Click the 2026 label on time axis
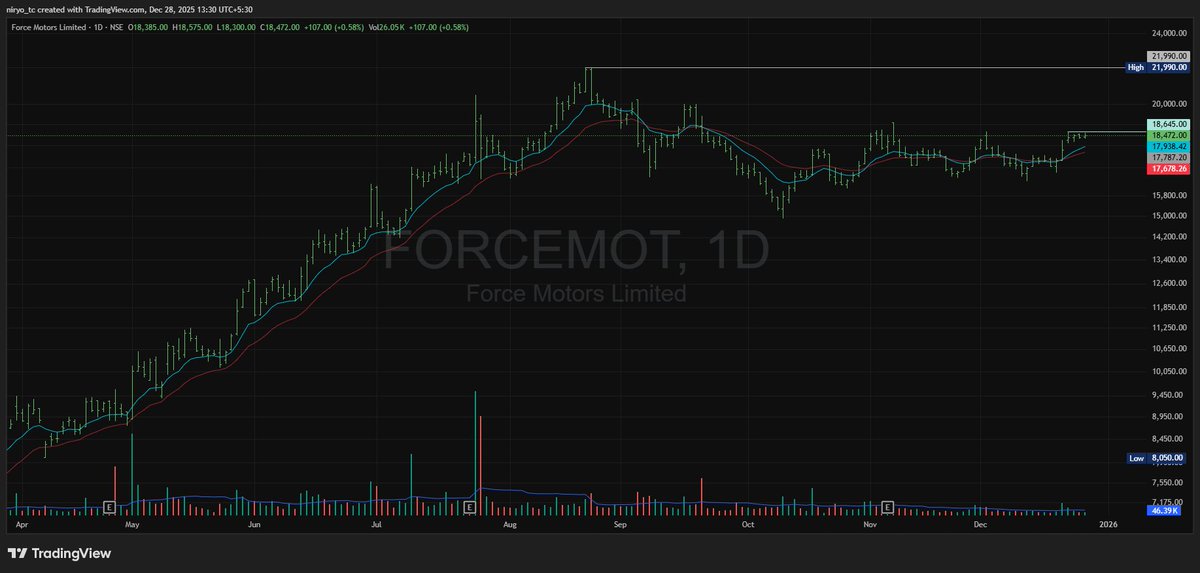Screen dimensions: 1200x573 point(1108,523)
